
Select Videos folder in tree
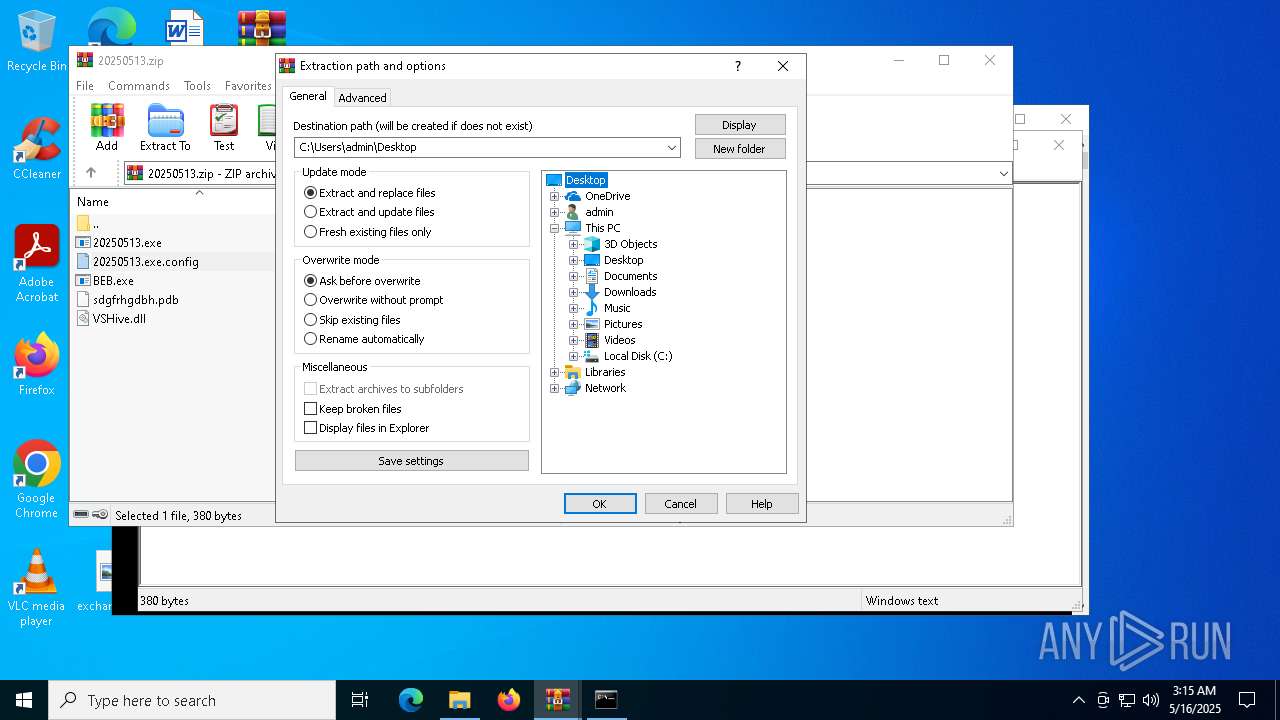[619, 340]
